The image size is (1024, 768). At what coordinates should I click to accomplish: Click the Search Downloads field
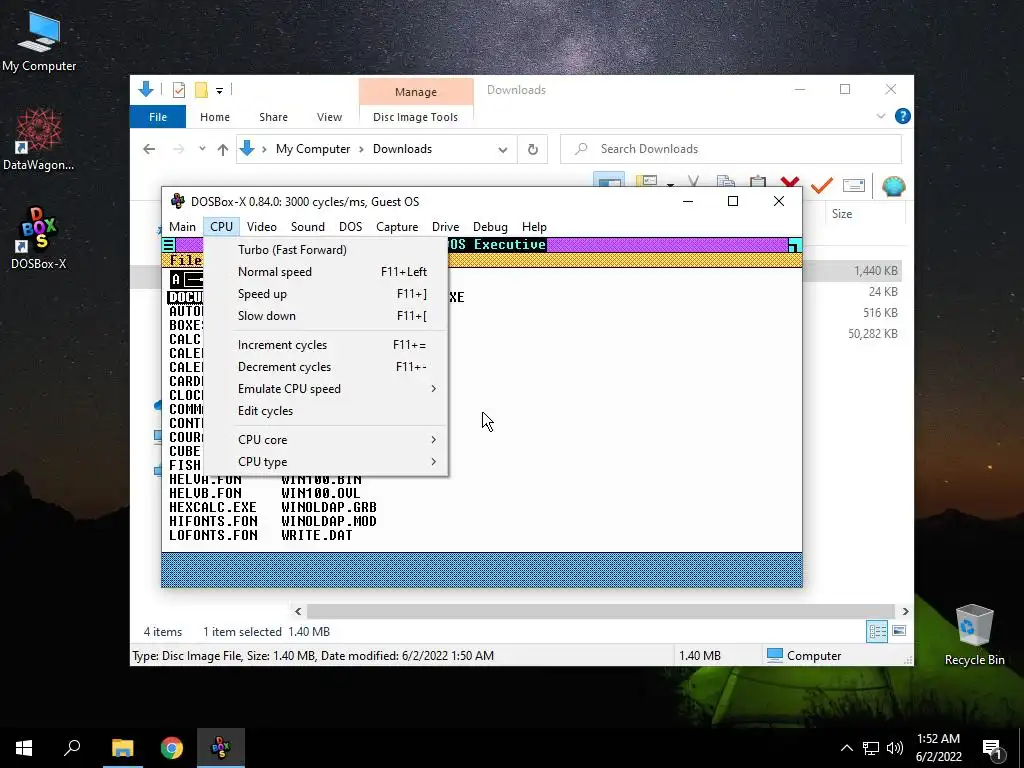click(731, 149)
